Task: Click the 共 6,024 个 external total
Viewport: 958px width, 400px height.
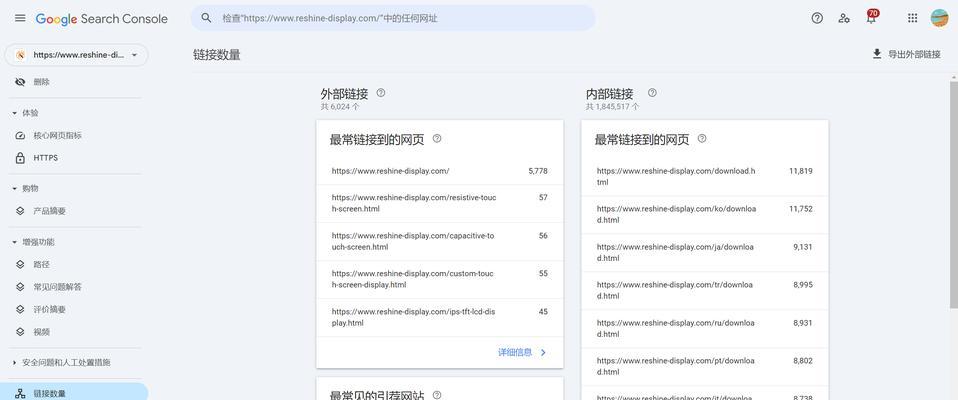Action: 340,106
